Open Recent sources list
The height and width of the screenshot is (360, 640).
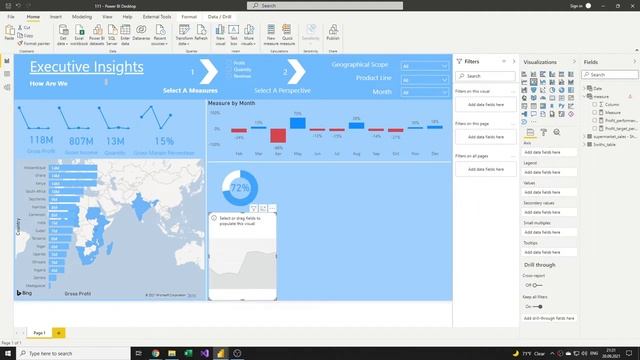click(x=160, y=34)
